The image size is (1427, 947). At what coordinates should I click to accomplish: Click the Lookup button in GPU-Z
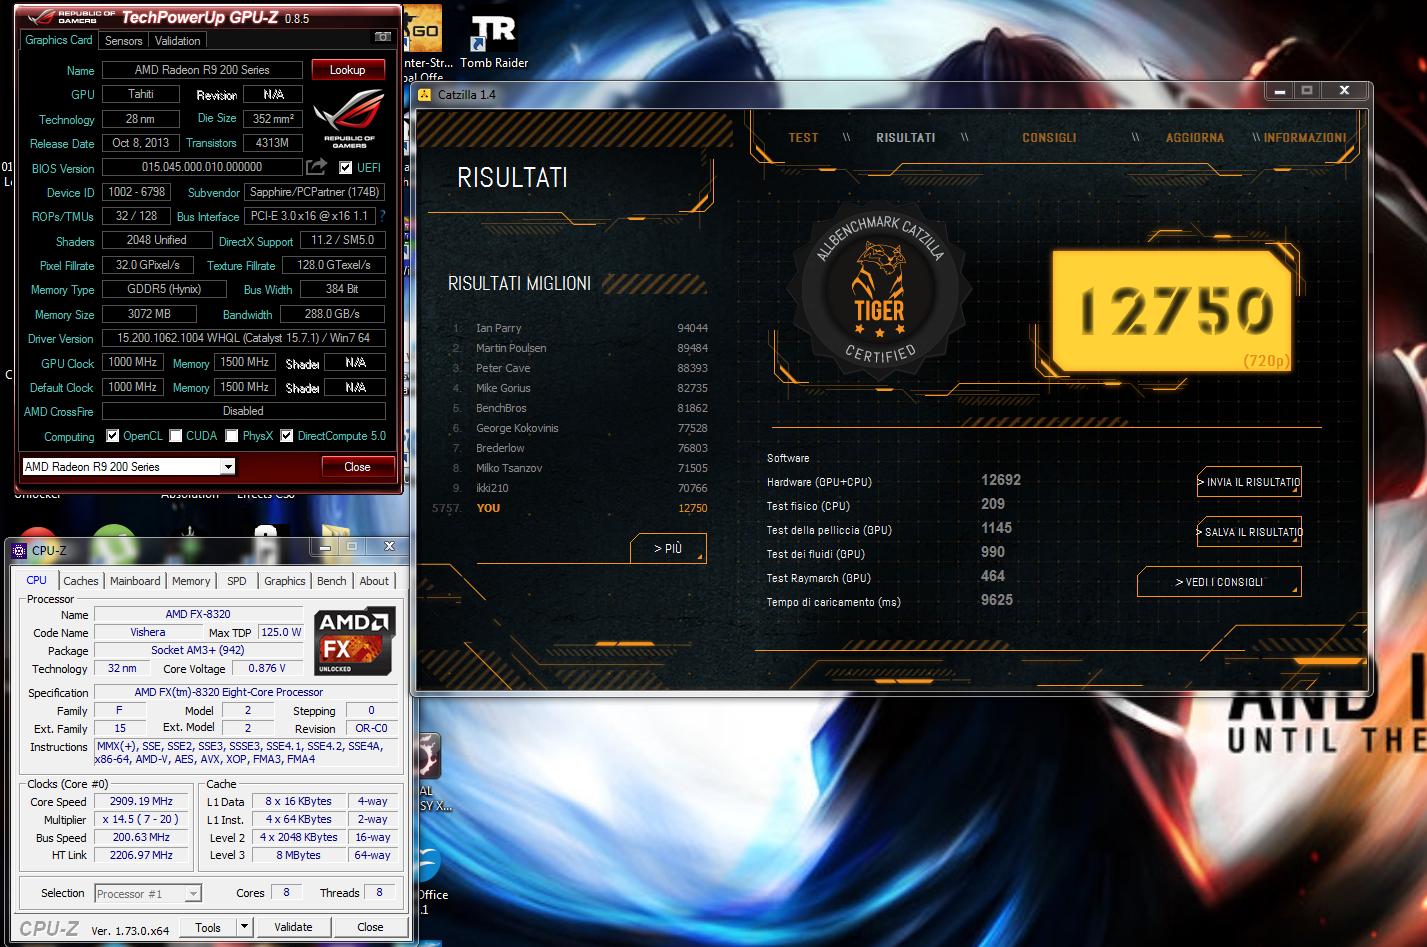[x=348, y=70]
